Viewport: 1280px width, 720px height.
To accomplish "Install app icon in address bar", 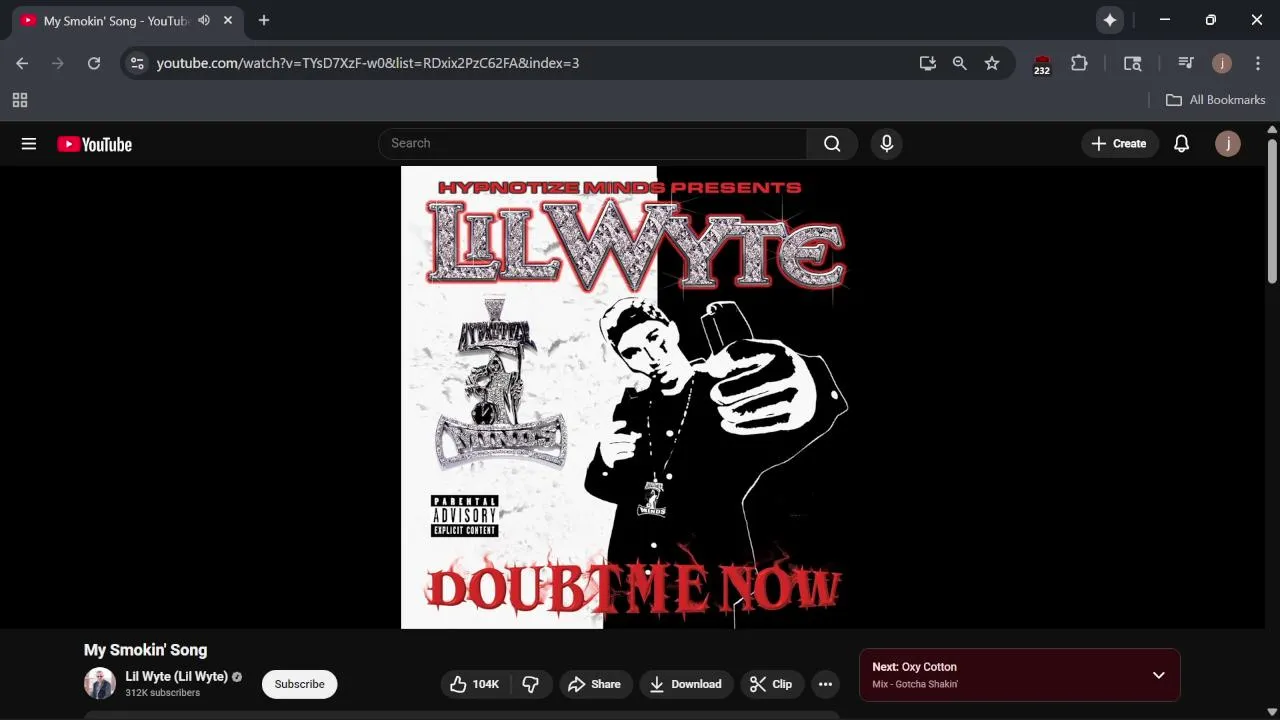I will pos(928,63).
